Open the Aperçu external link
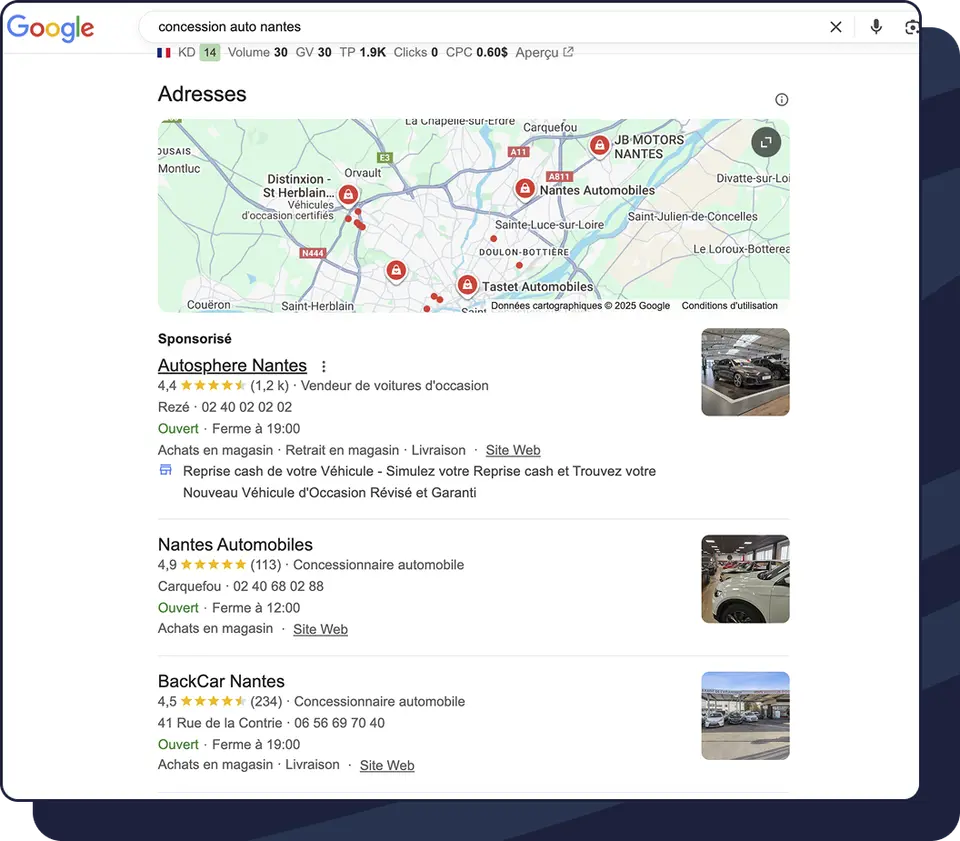Screen dimensions: 960x841 tap(544, 53)
